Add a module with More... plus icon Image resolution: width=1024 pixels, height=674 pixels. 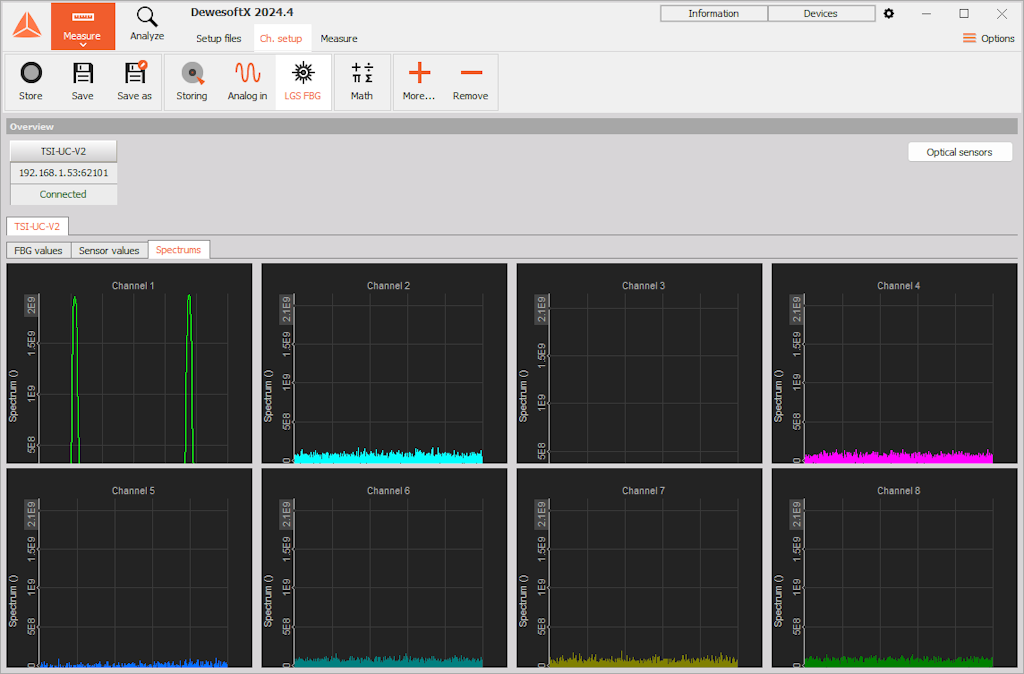(x=419, y=82)
